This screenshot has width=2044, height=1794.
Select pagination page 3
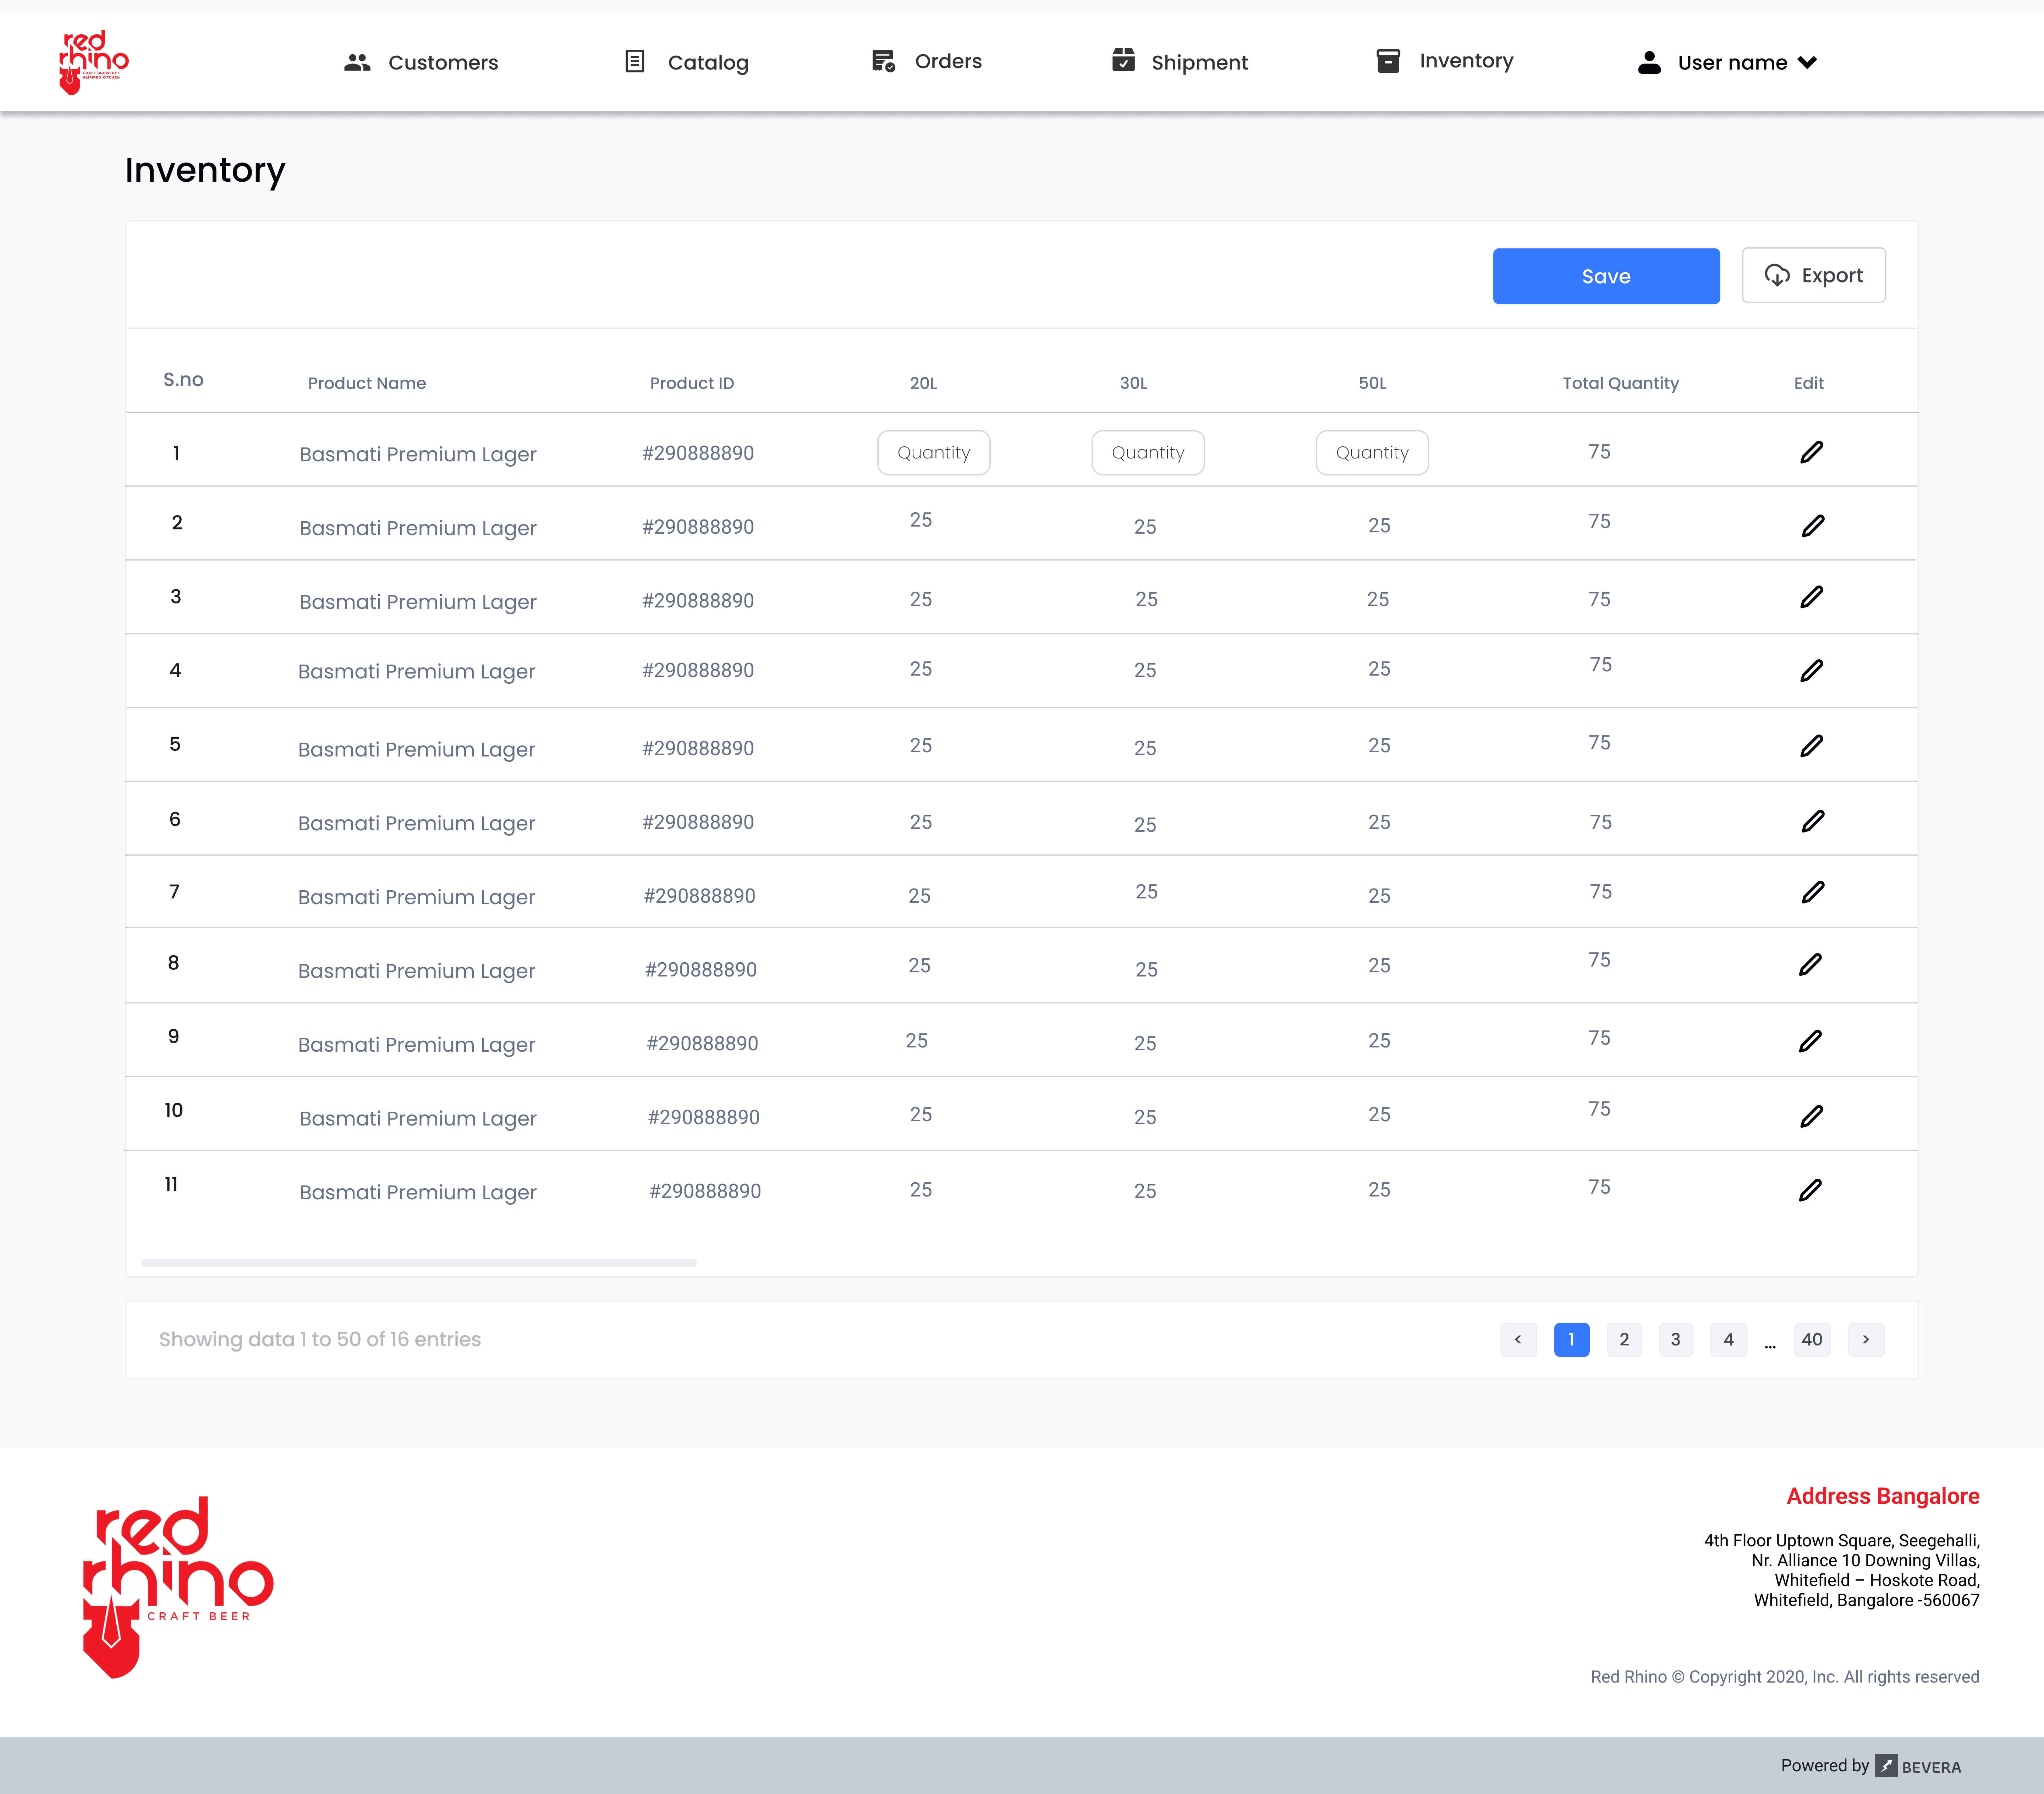(x=1676, y=1339)
